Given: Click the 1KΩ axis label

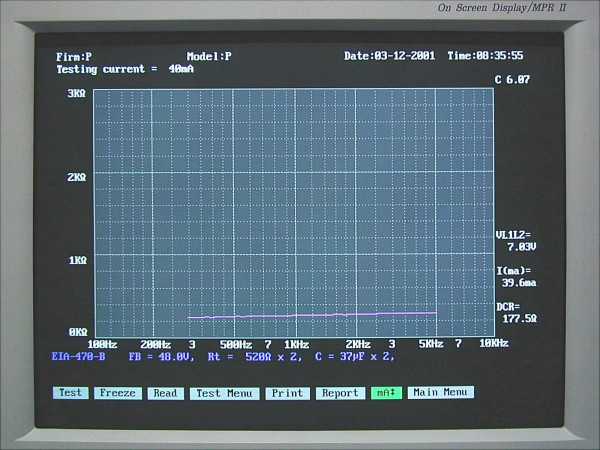Looking at the screenshot, I should (x=78, y=261).
